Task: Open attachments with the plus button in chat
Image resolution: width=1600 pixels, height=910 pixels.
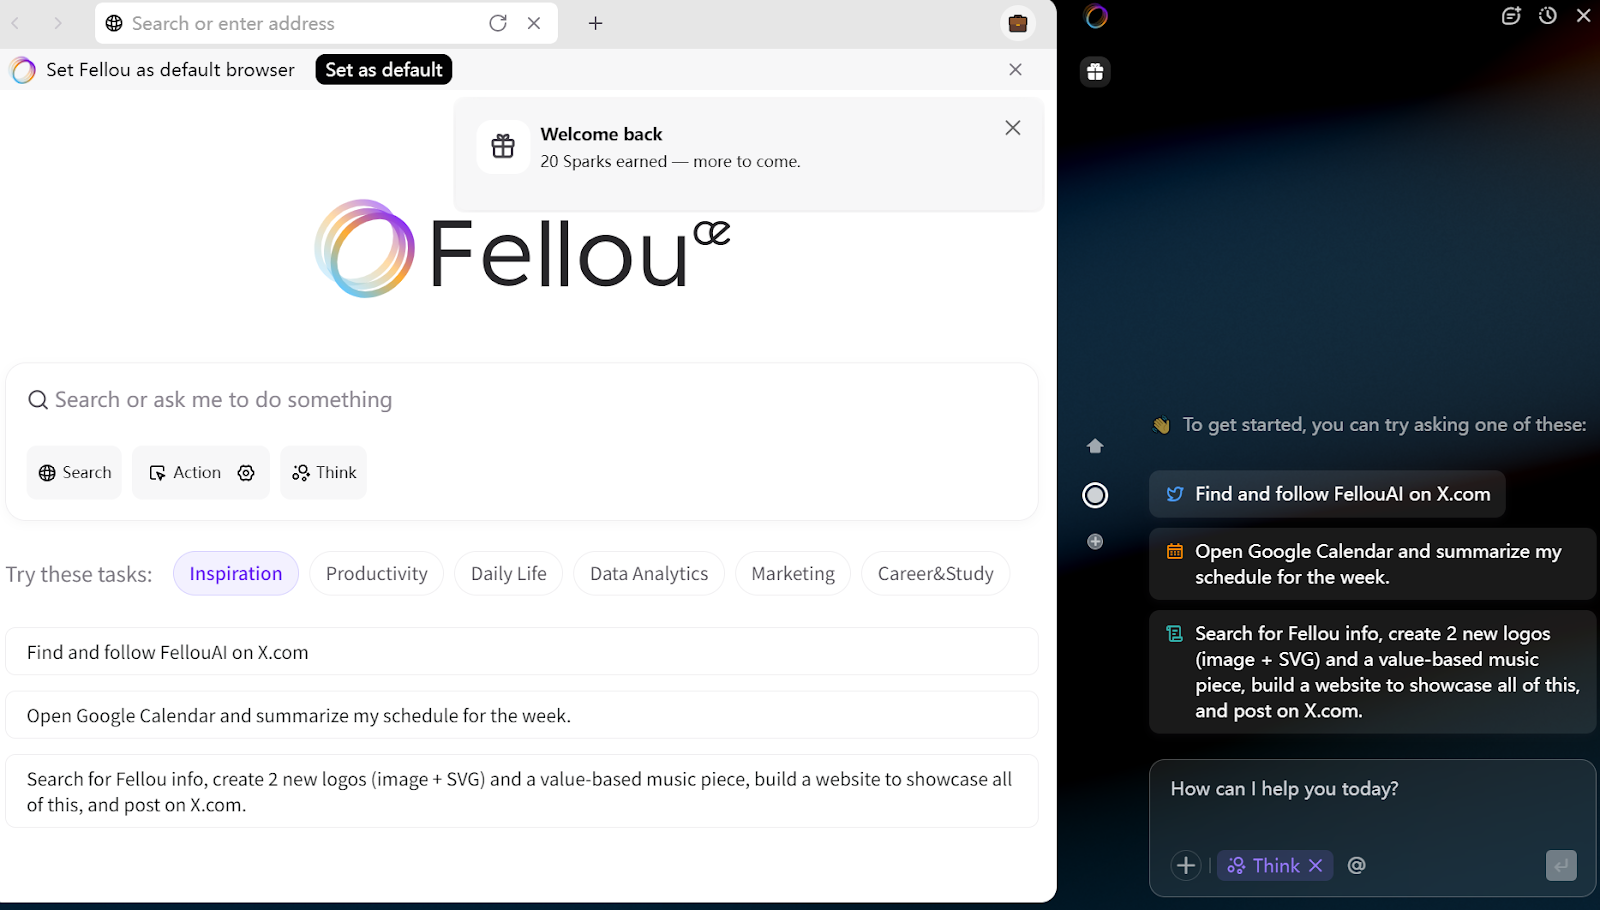Action: pos(1186,865)
